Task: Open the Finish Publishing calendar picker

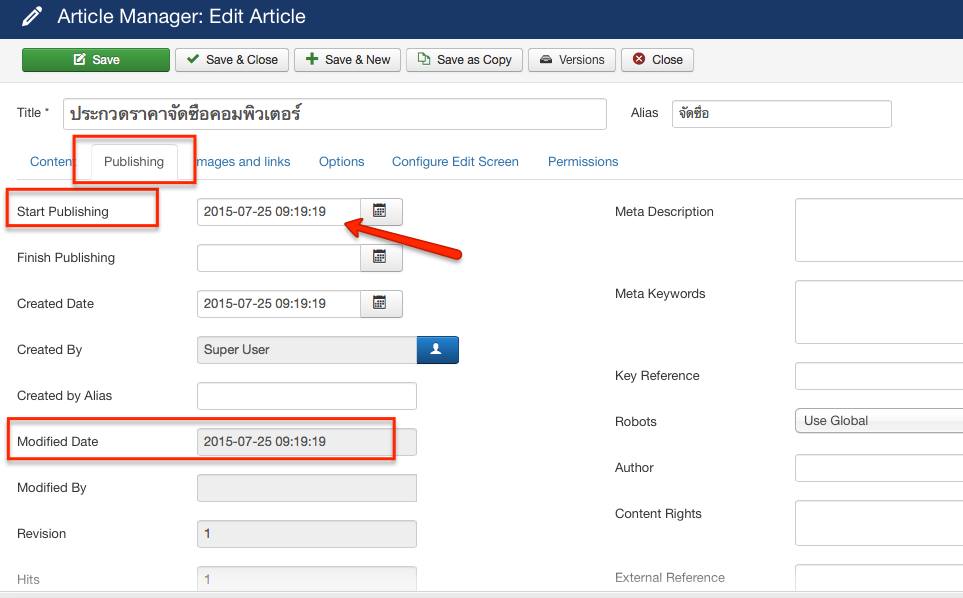Action: click(x=380, y=257)
